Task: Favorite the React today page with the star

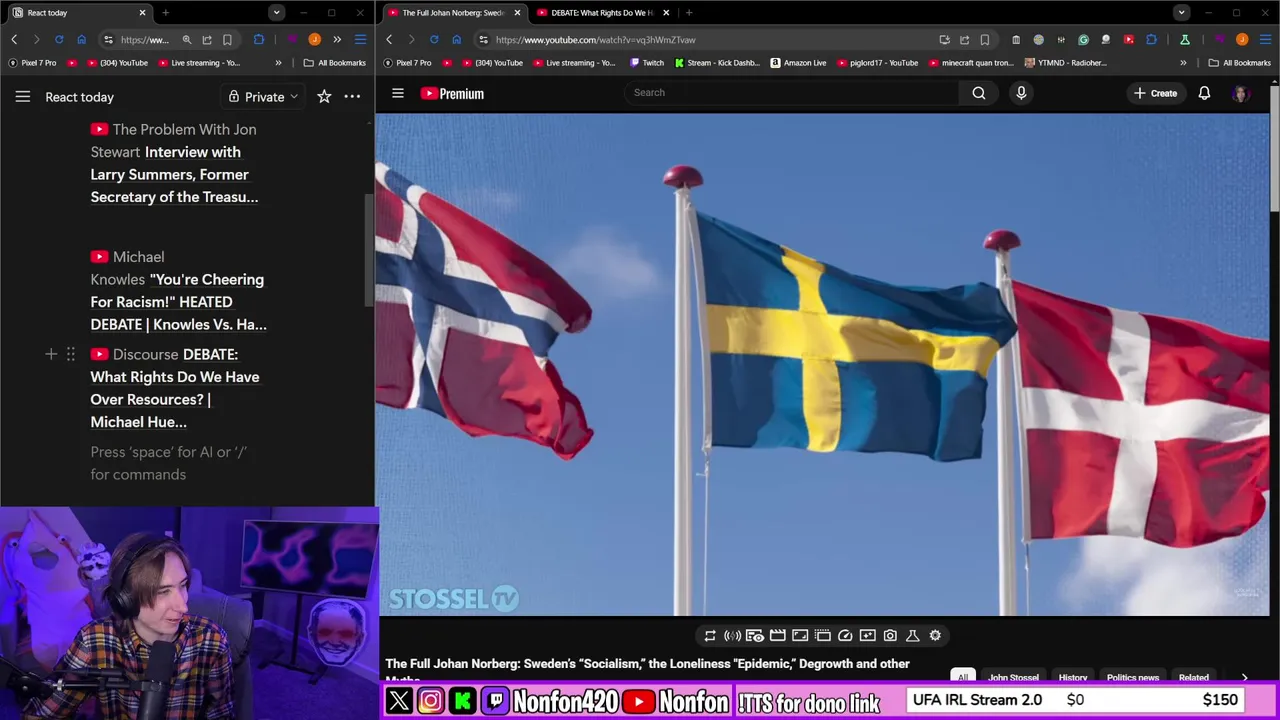Action: [x=324, y=97]
